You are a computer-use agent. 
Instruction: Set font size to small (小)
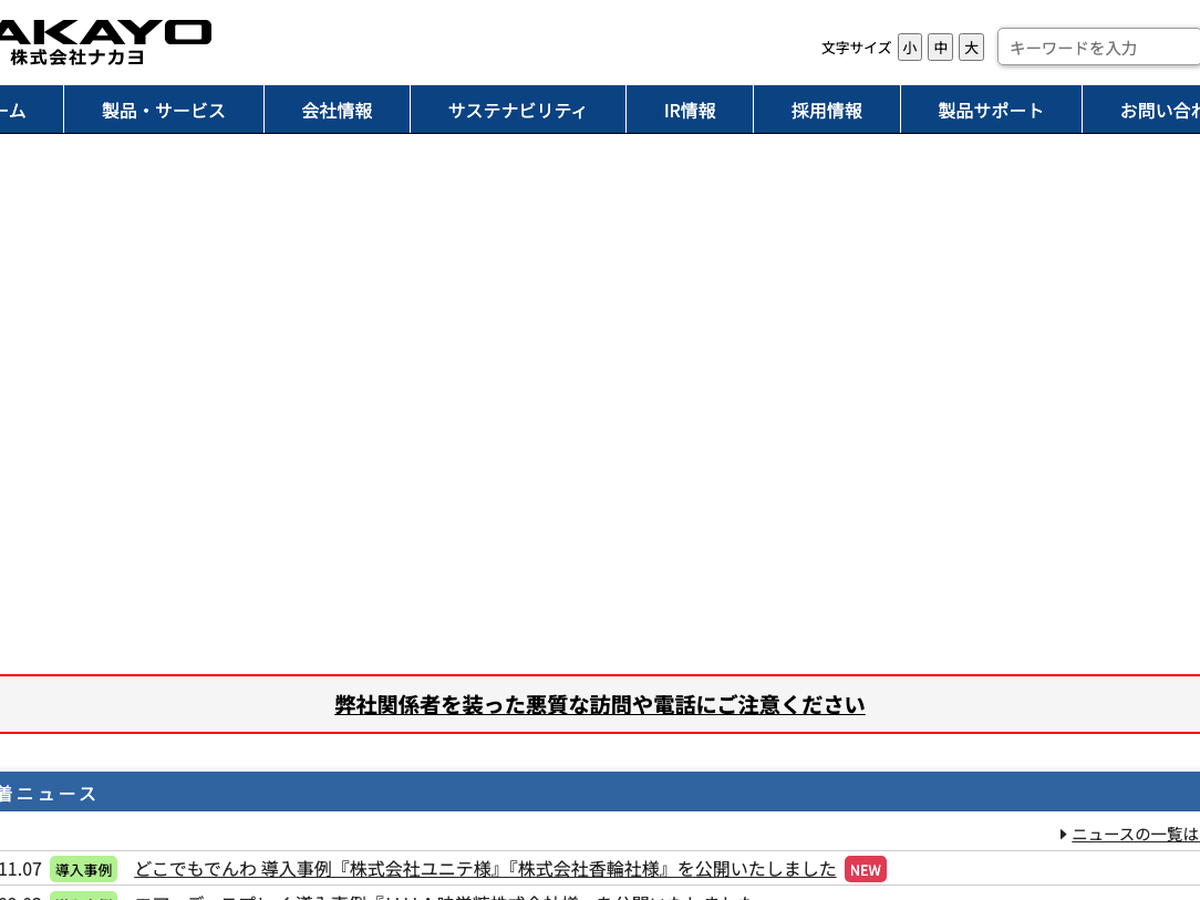click(x=909, y=48)
